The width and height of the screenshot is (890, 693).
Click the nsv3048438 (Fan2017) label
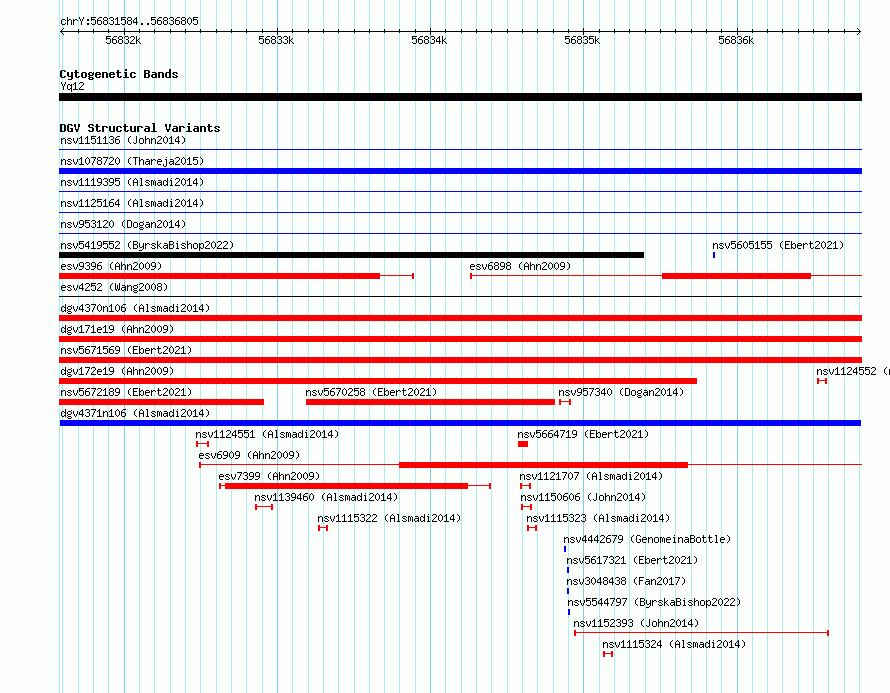(626, 581)
